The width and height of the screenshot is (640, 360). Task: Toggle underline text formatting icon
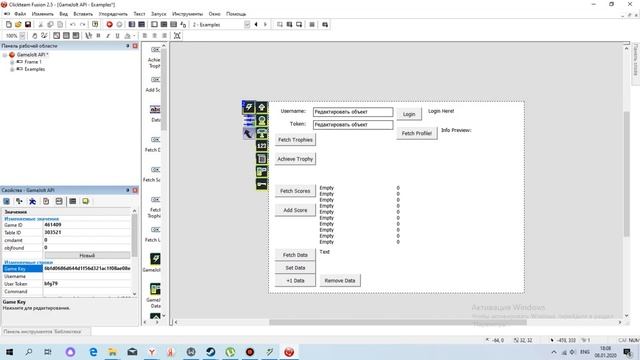click(118, 36)
